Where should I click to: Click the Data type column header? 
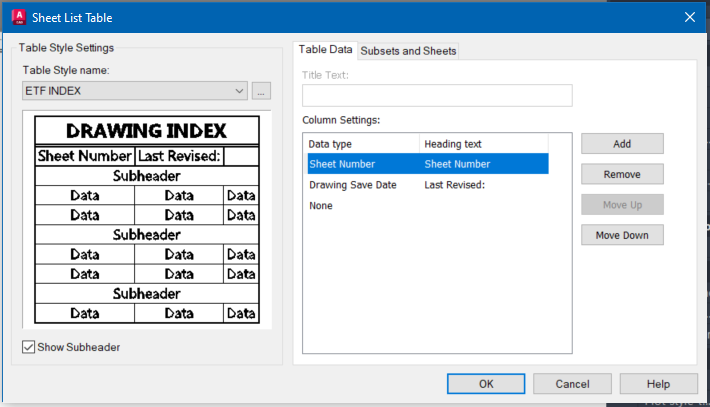click(361, 144)
